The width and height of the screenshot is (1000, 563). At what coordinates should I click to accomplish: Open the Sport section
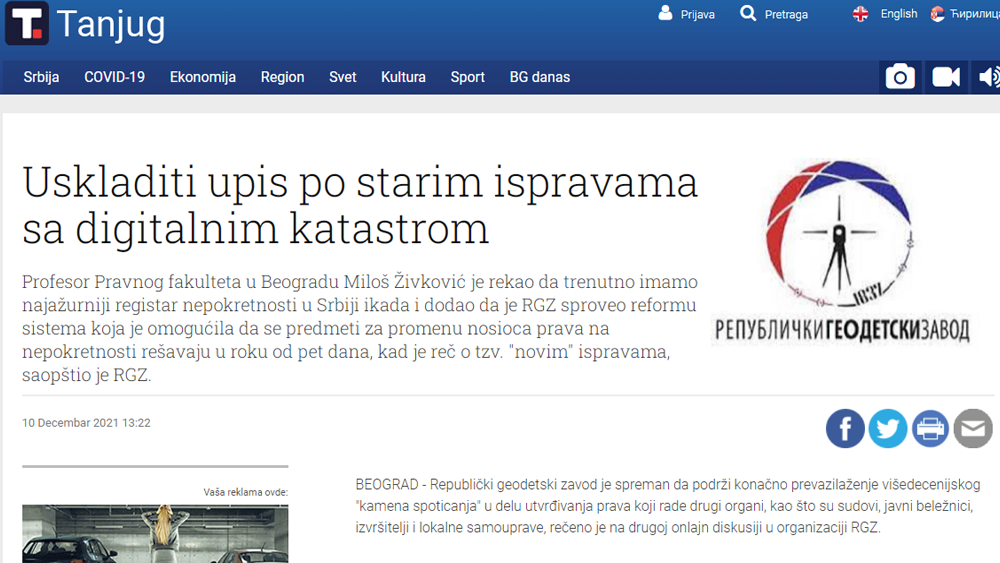[x=467, y=77]
